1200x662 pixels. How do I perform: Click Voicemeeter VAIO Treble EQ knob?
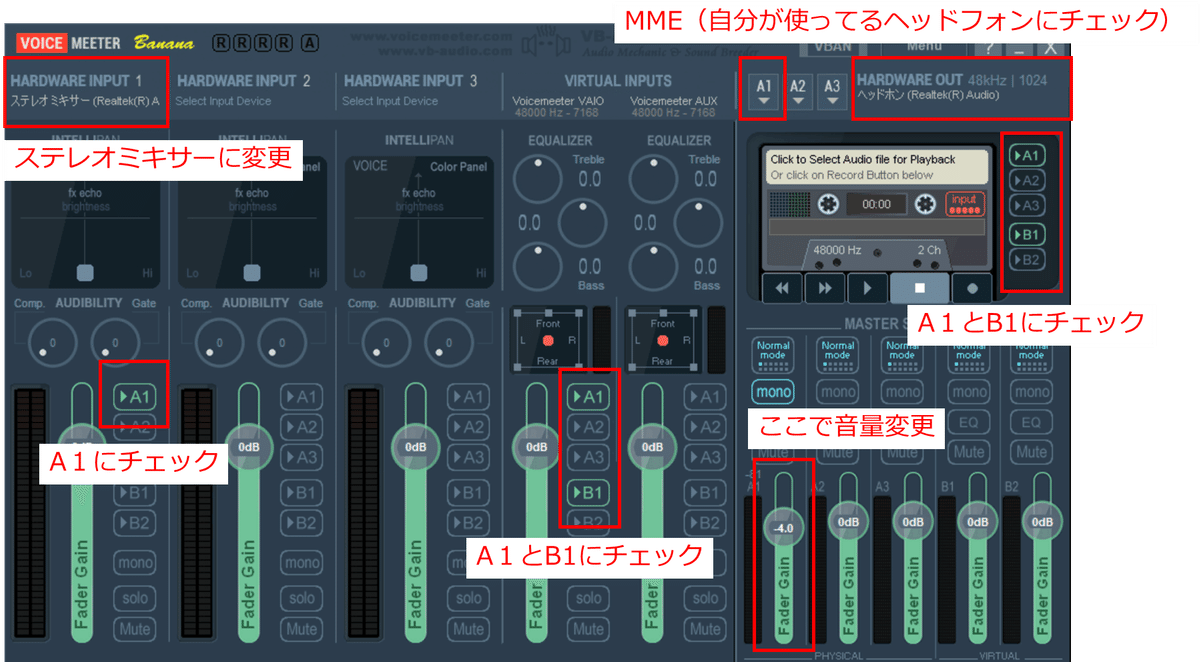click(538, 179)
